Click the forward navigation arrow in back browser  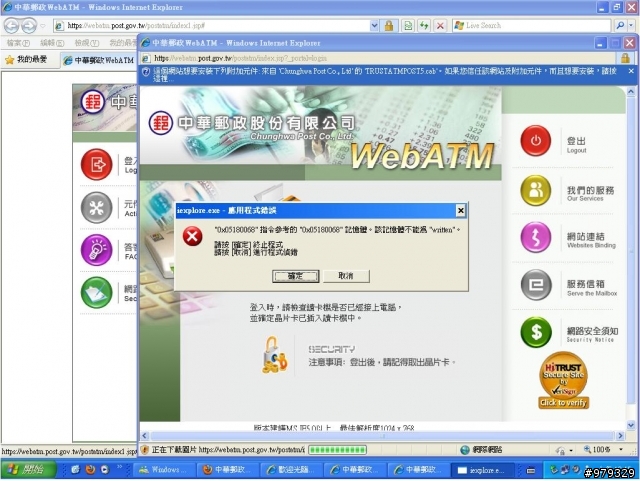click(x=29, y=26)
